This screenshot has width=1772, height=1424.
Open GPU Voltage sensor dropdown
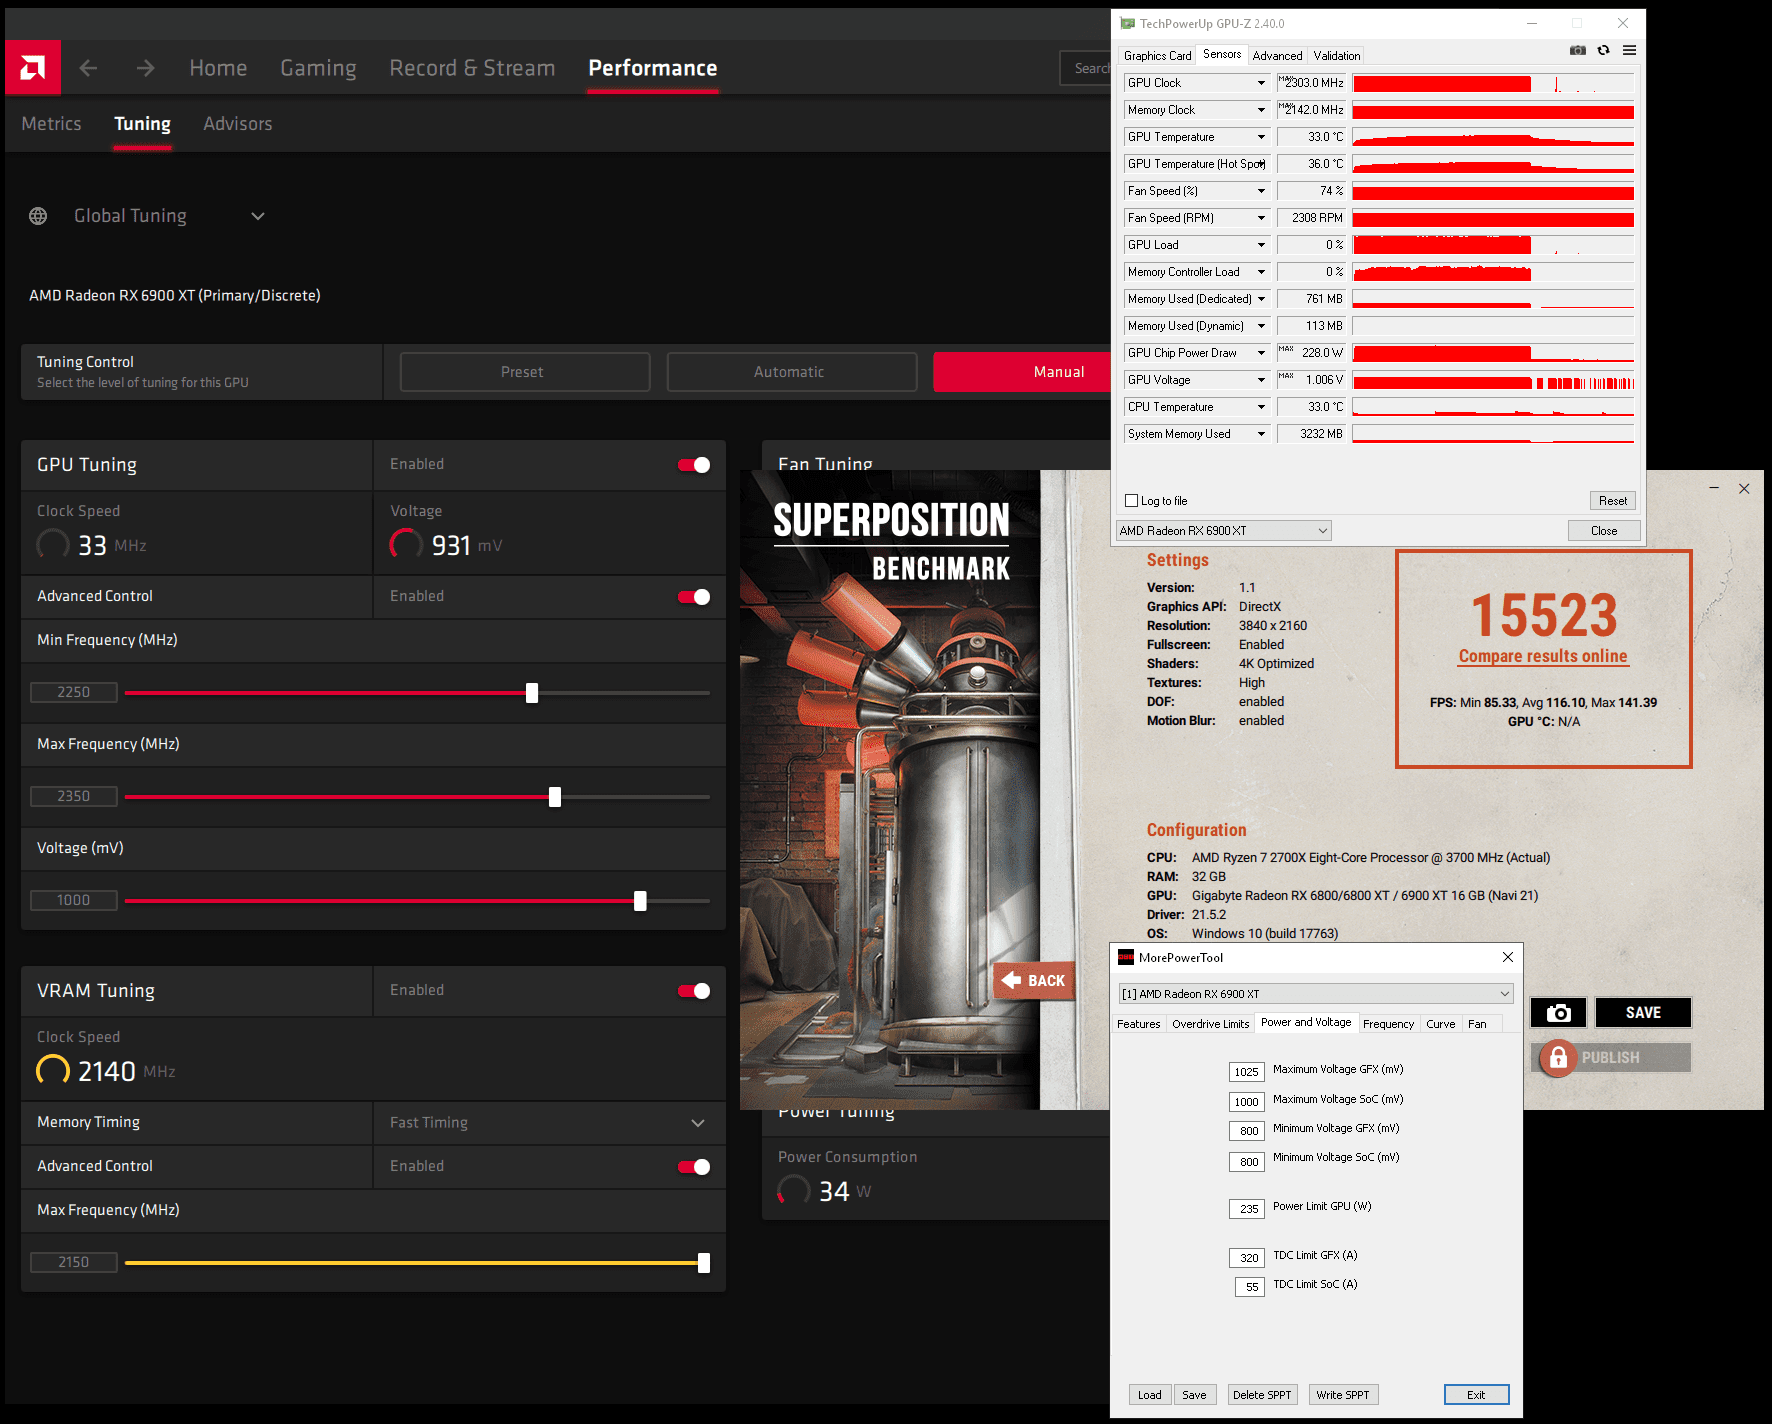tap(1261, 380)
